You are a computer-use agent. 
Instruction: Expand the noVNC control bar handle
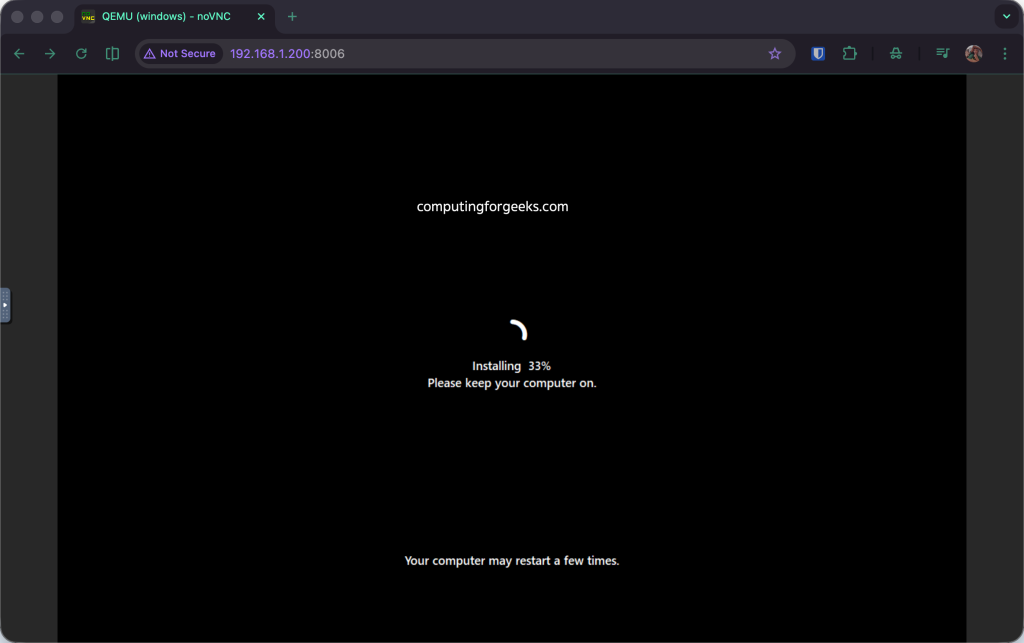pyautogui.click(x=4, y=306)
